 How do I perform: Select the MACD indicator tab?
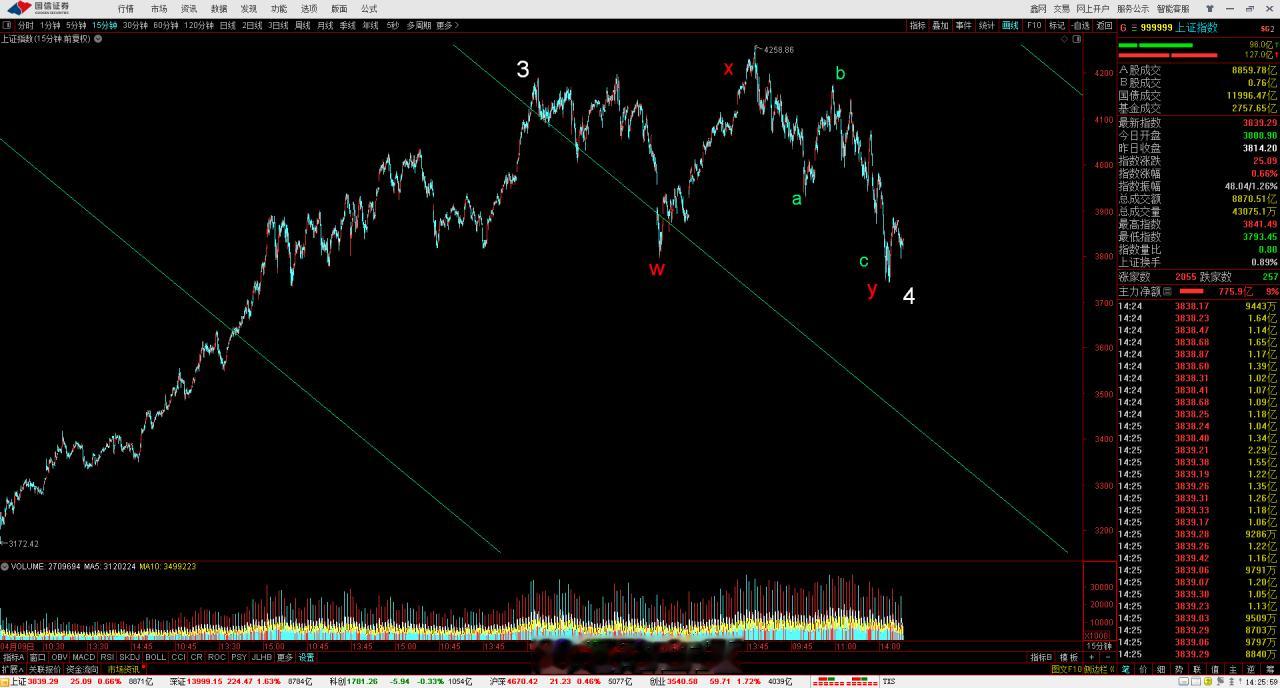[x=84, y=657]
